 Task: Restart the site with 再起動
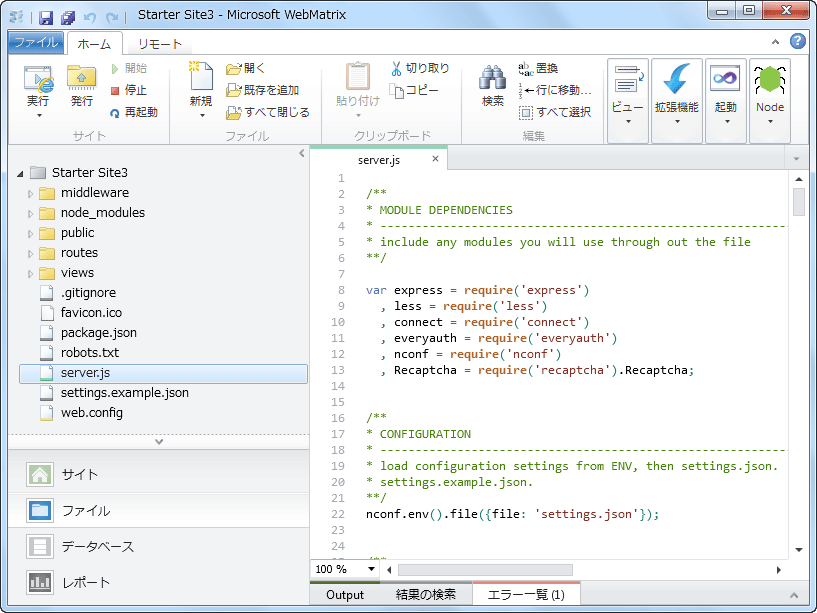[134, 112]
